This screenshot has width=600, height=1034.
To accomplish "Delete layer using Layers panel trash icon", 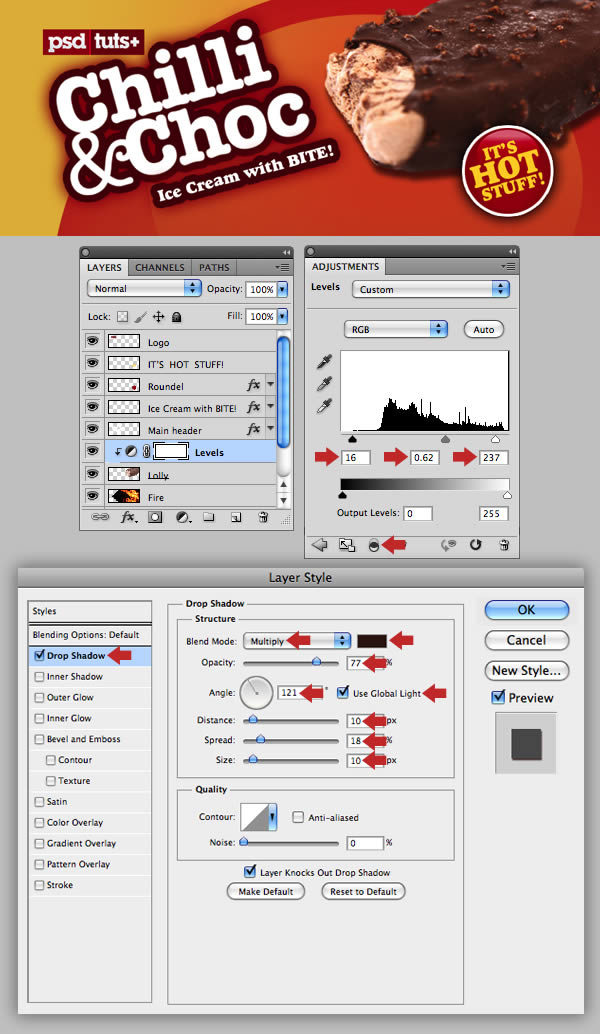I will pyautogui.click(x=262, y=517).
